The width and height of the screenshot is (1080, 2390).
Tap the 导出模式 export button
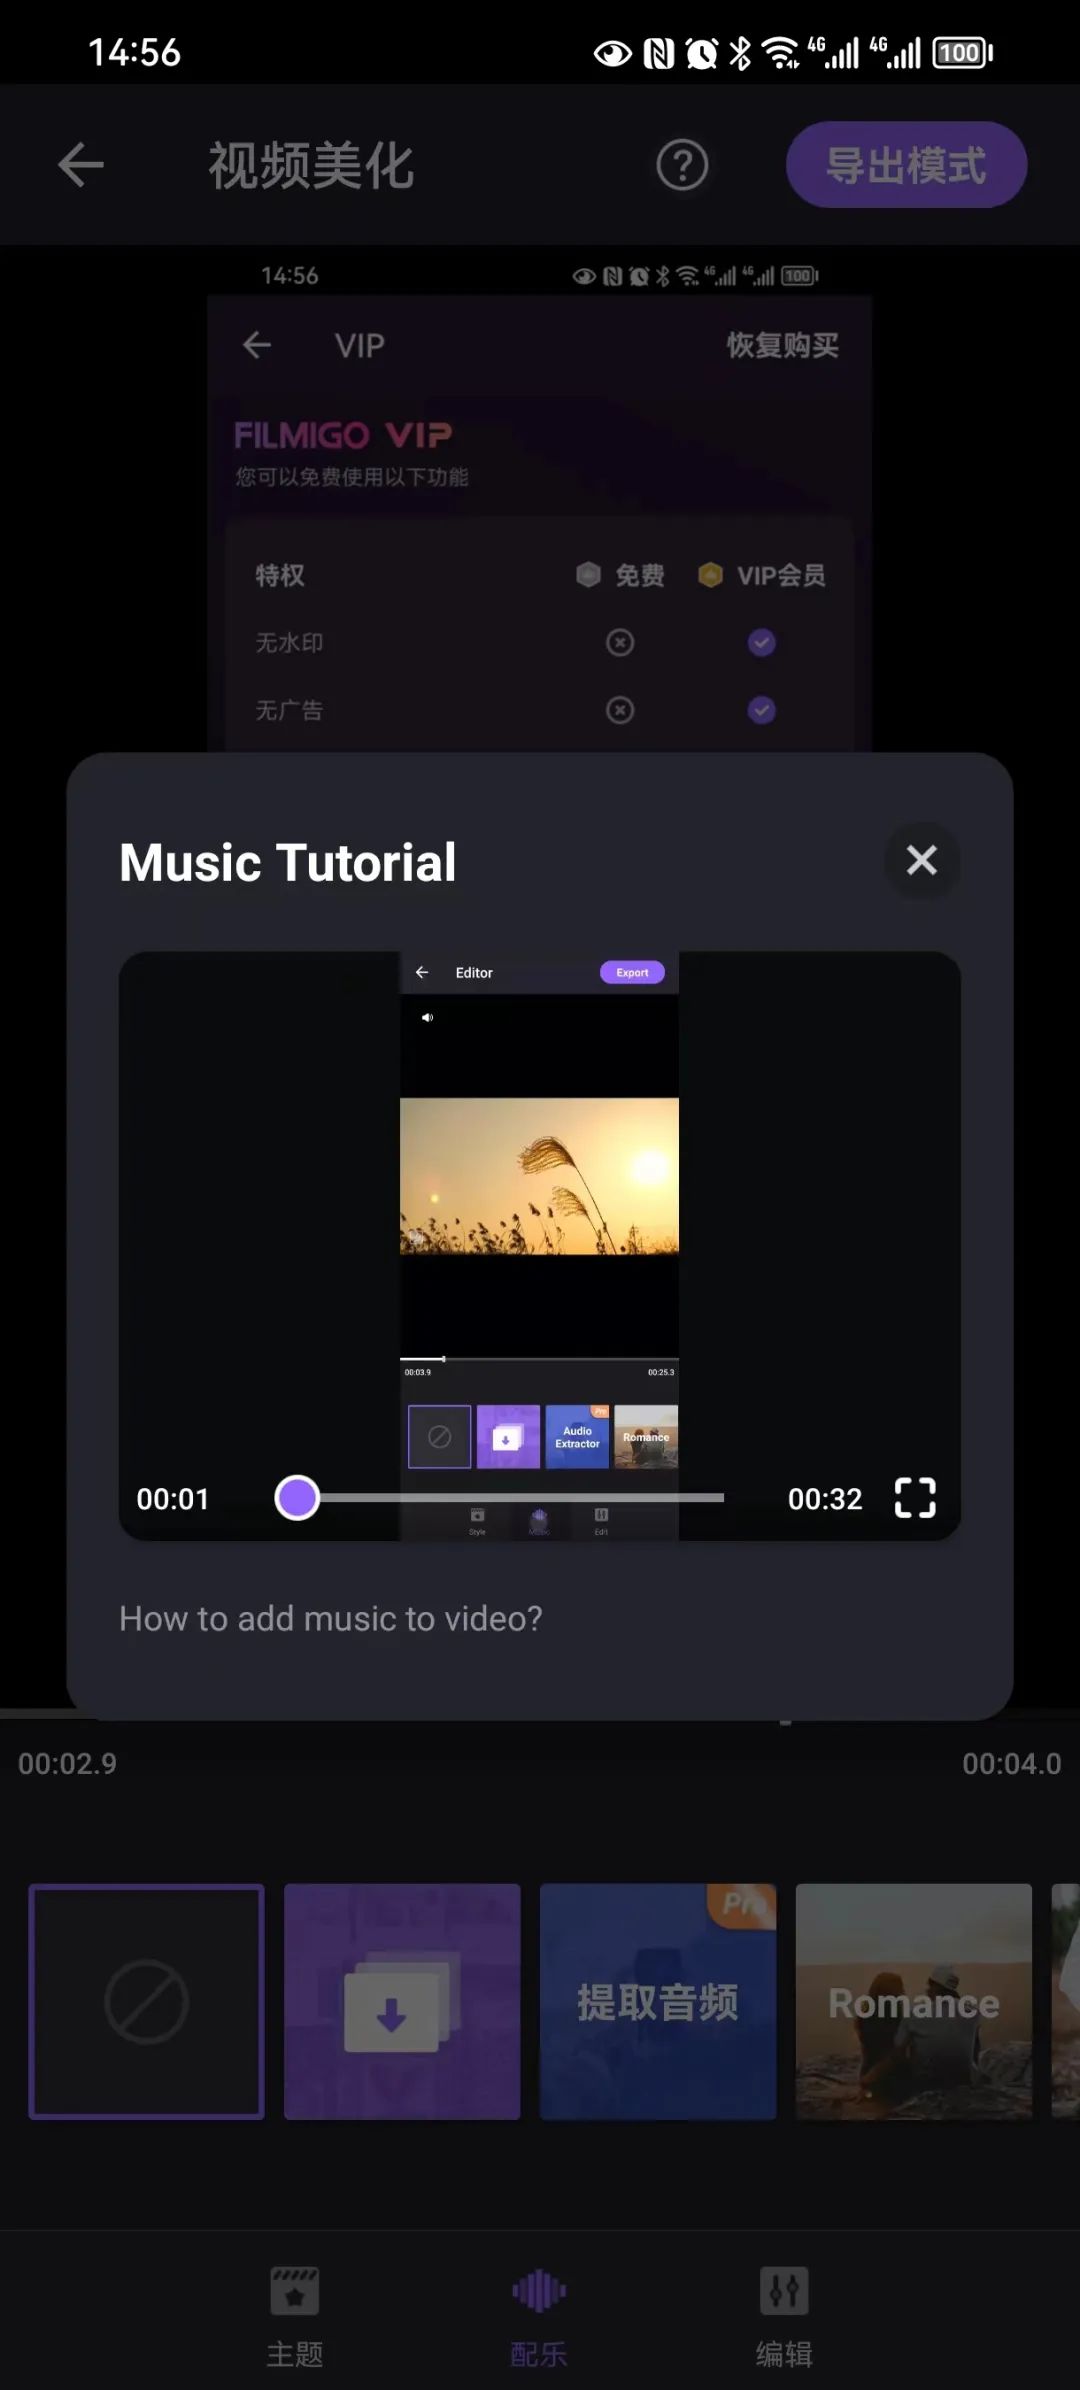click(906, 165)
